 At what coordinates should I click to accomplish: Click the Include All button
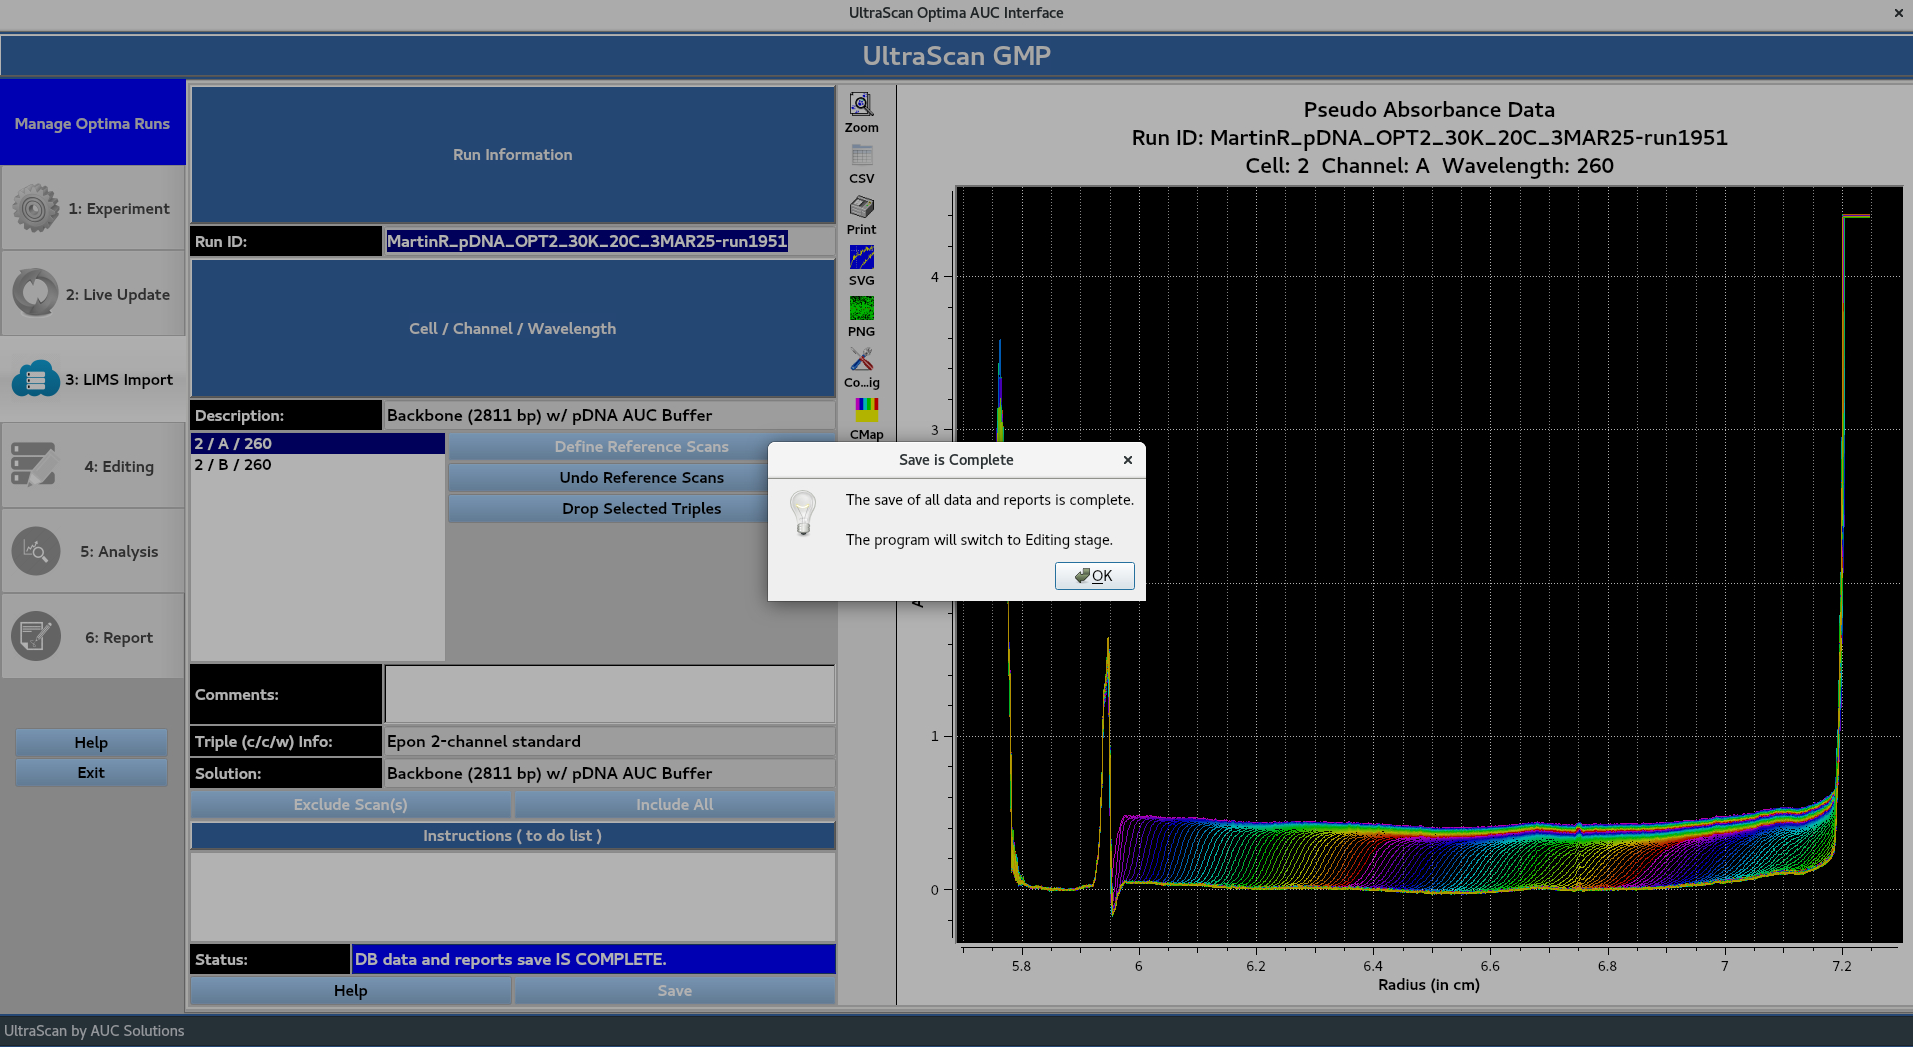674,804
